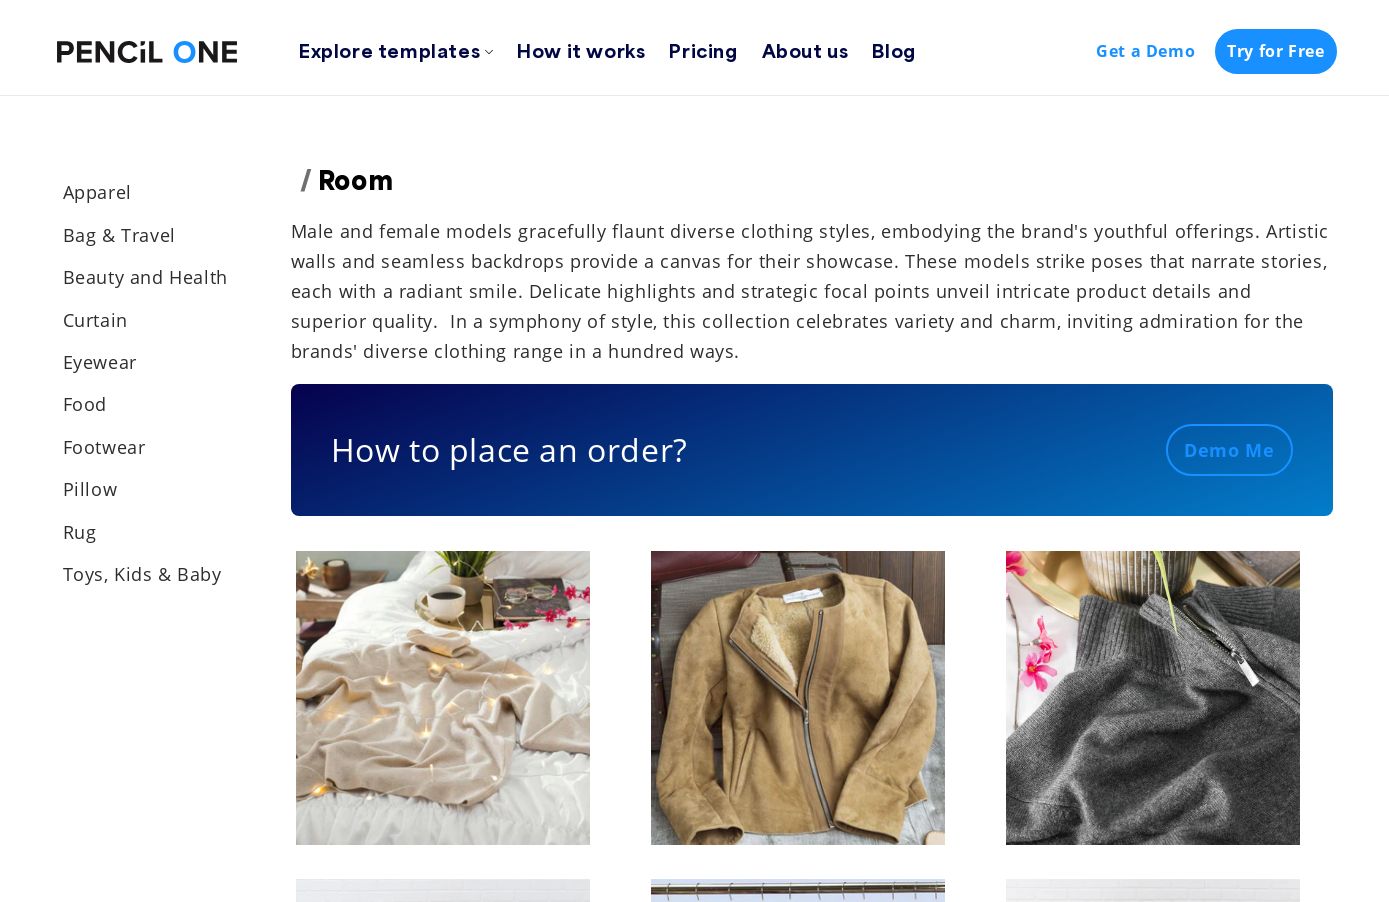
Task: Click the Pencil One logo
Action: (x=147, y=52)
